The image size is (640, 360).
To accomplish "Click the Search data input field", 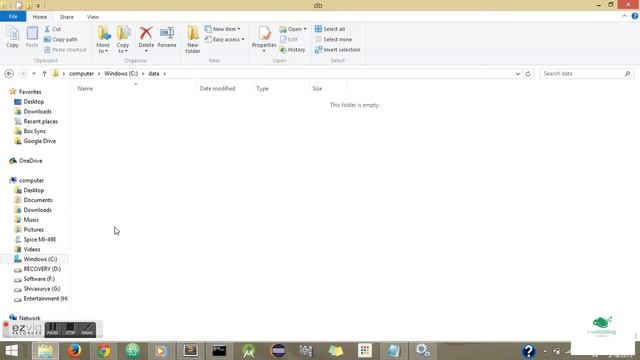I will [587, 73].
